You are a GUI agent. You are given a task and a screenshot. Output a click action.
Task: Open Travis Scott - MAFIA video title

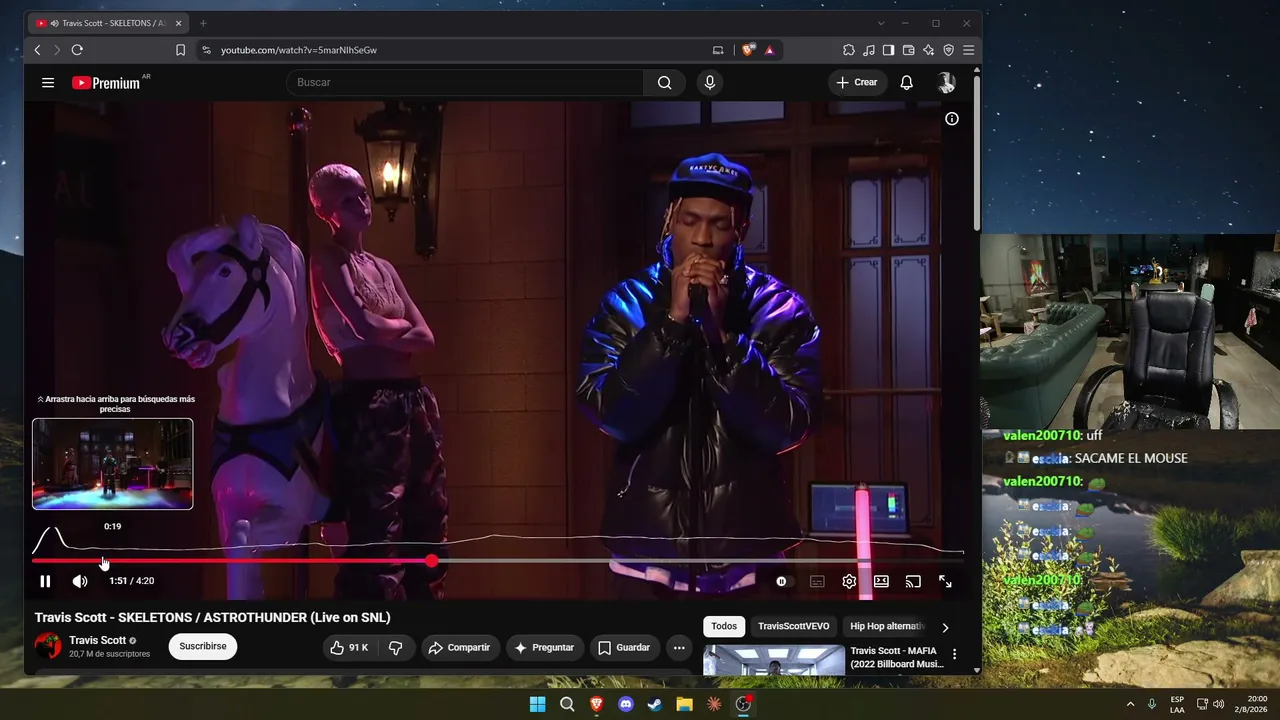pyautogui.click(x=897, y=657)
